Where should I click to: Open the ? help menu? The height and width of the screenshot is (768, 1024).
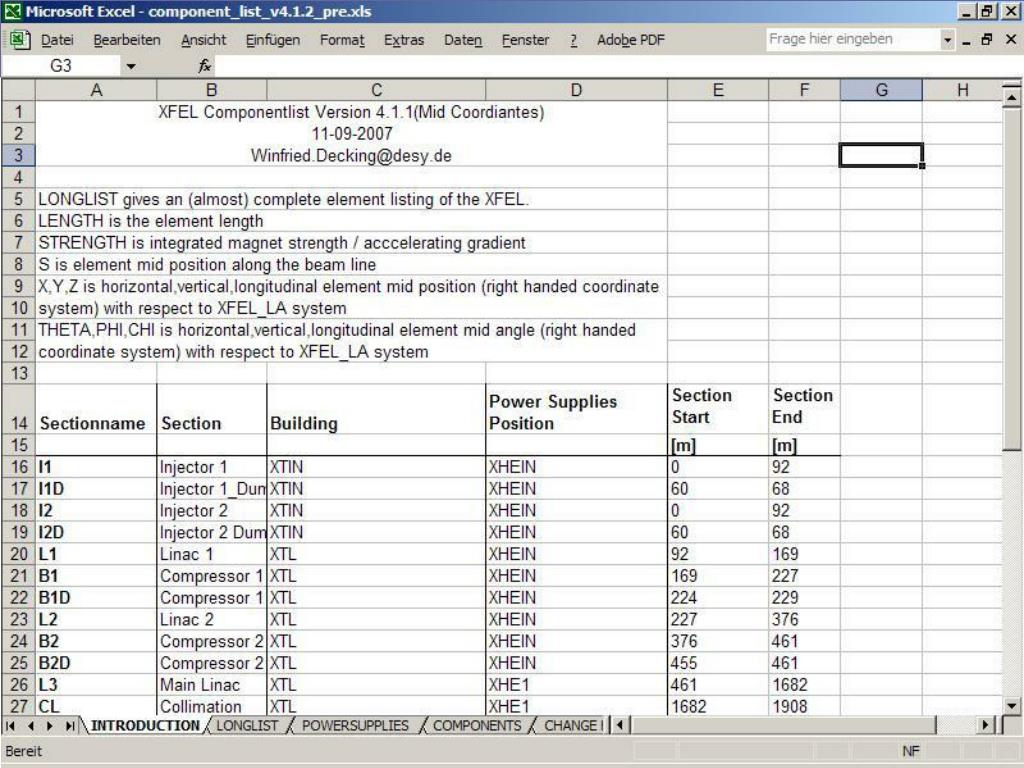pyautogui.click(x=573, y=40)
